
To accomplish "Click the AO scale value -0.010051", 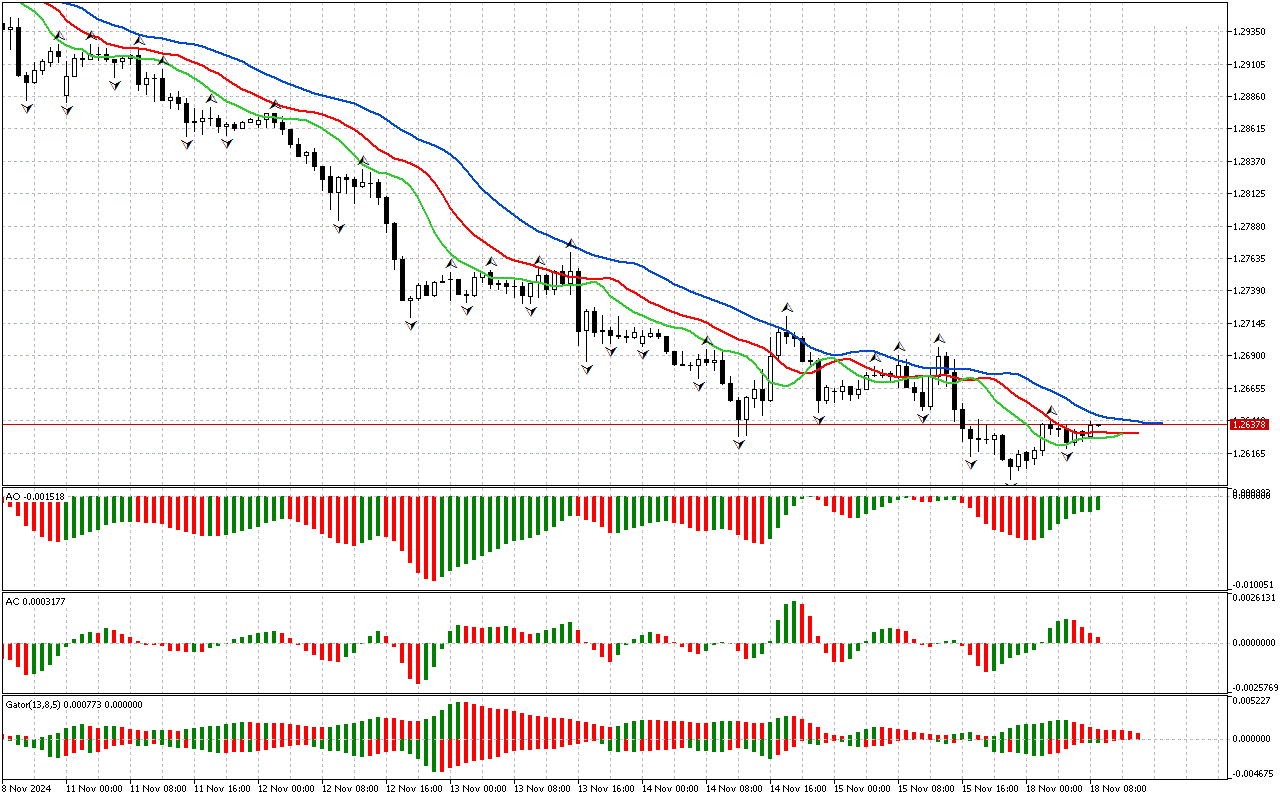I will pos(1254,584).
